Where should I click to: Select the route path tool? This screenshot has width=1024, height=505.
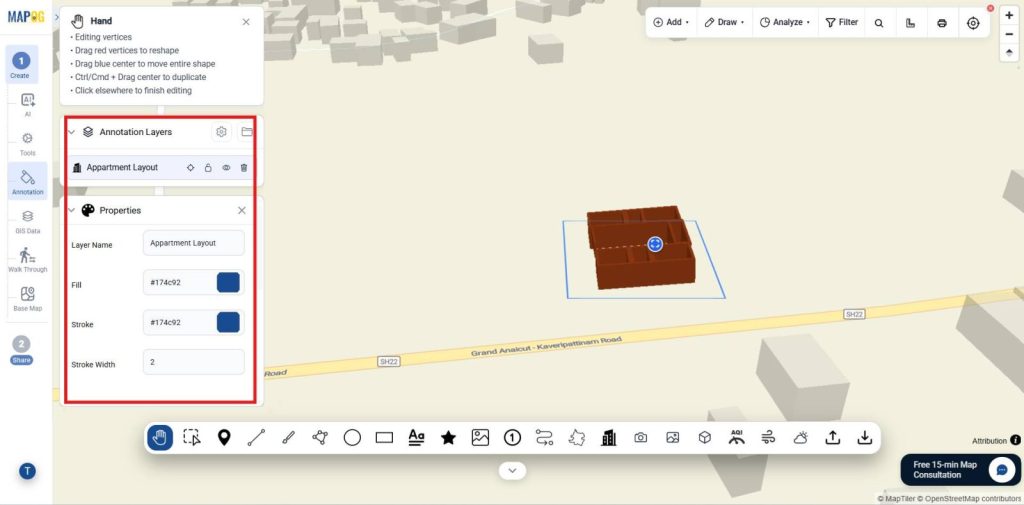(x=544, y=438)
